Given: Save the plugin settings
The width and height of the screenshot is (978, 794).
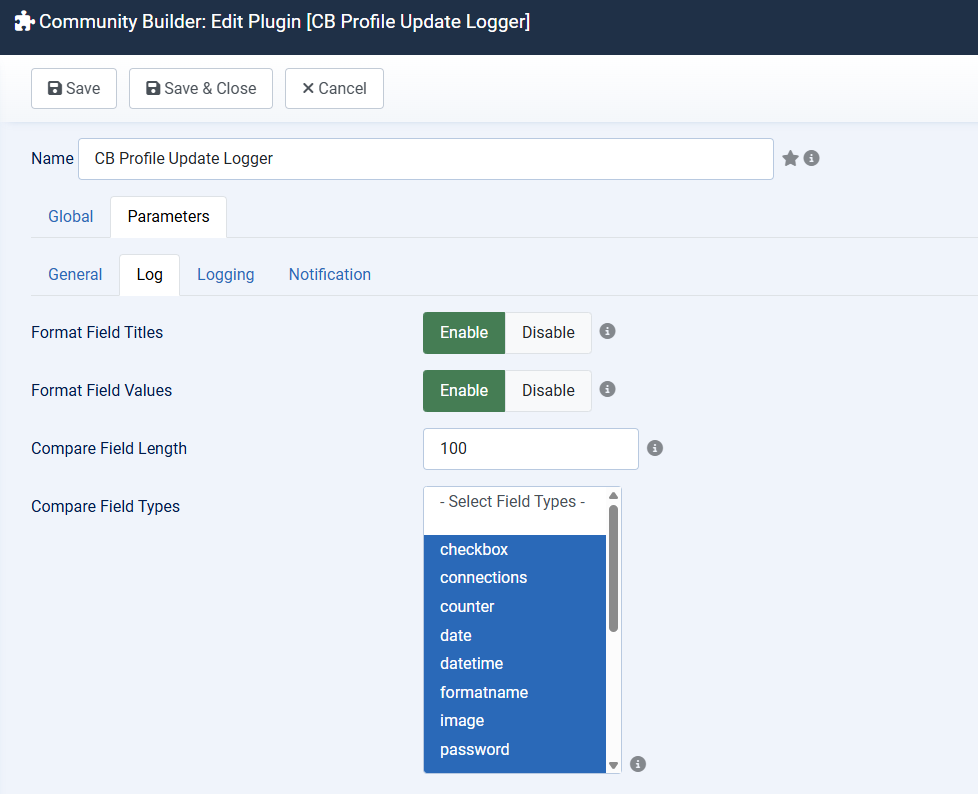Looking at the screenshot, I should 74,89.
